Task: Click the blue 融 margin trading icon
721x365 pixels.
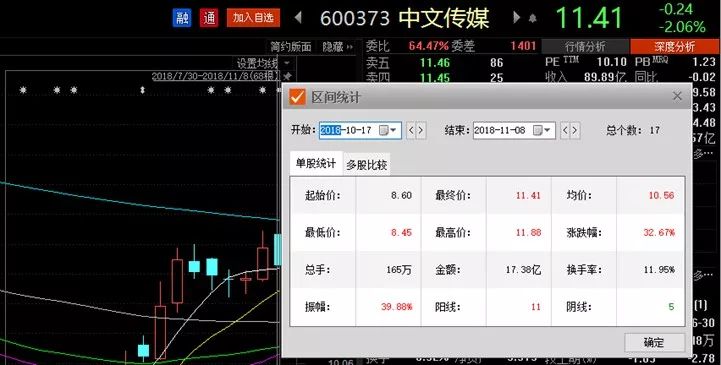Action: pos(182,18)
